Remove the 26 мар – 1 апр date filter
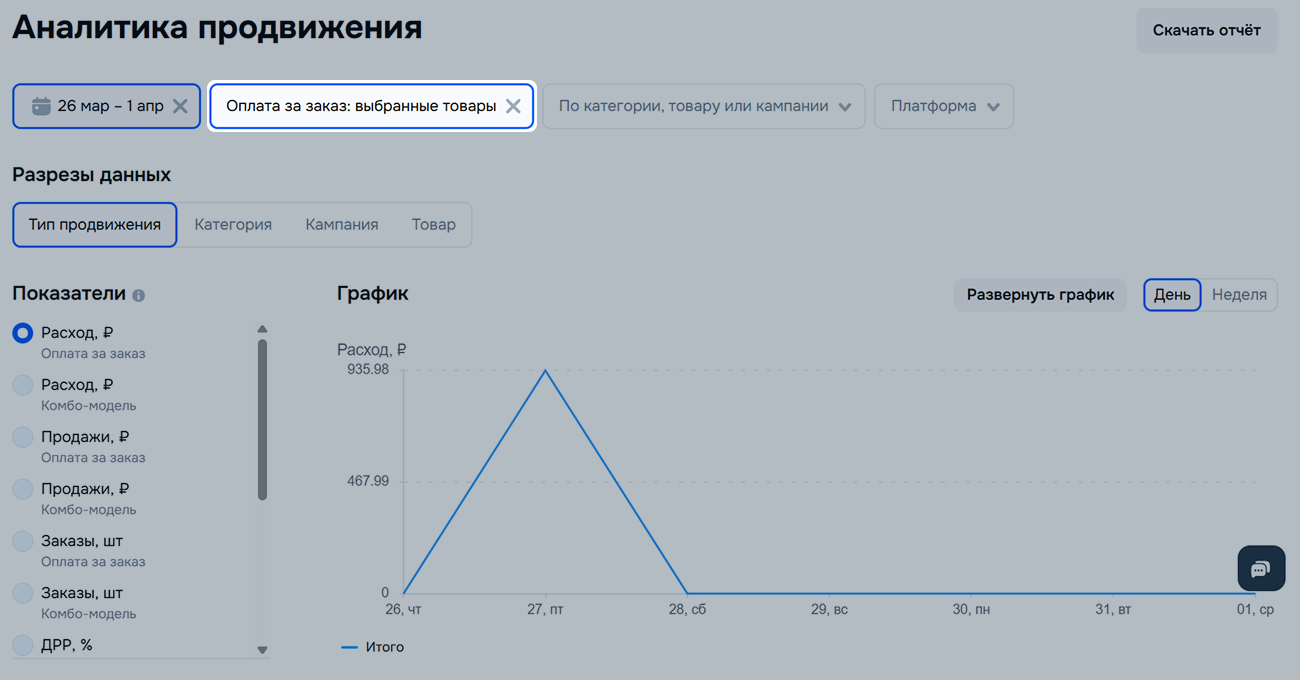The image size is (1300, 680). pos(182,106)
